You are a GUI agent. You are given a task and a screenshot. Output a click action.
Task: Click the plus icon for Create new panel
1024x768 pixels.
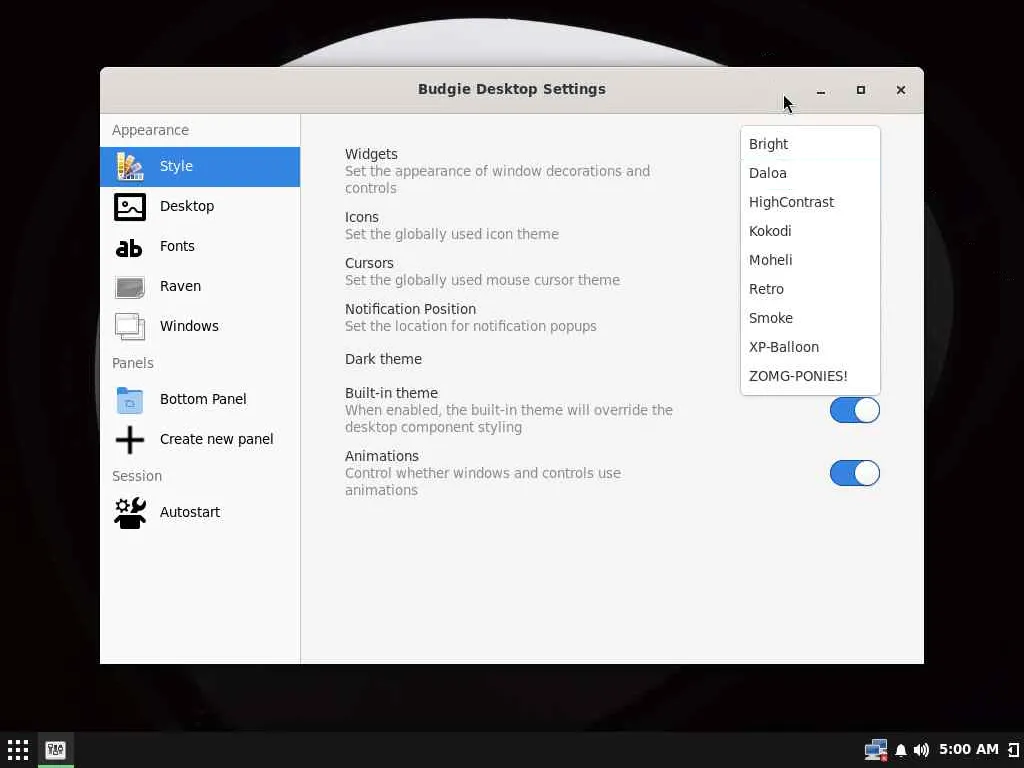(x=129, y=440)
